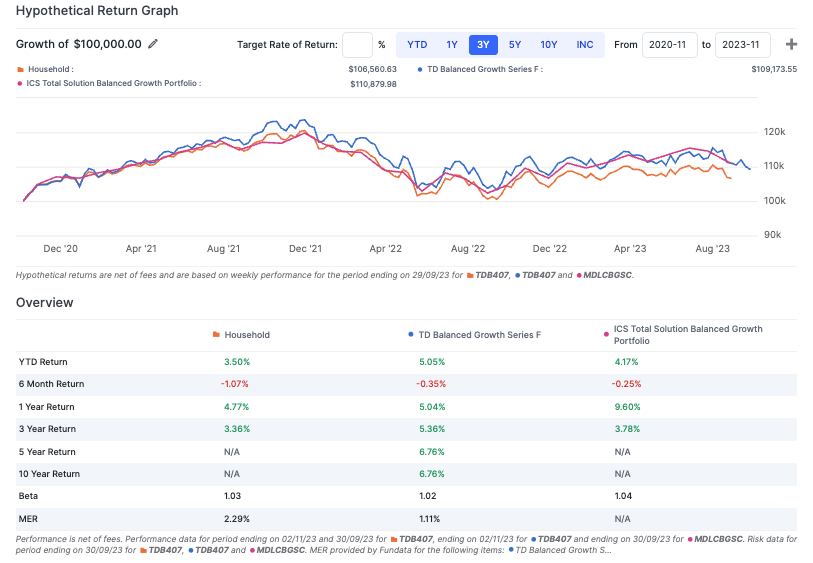Click the $100,000.00 growth amount

tap(107, 44)
